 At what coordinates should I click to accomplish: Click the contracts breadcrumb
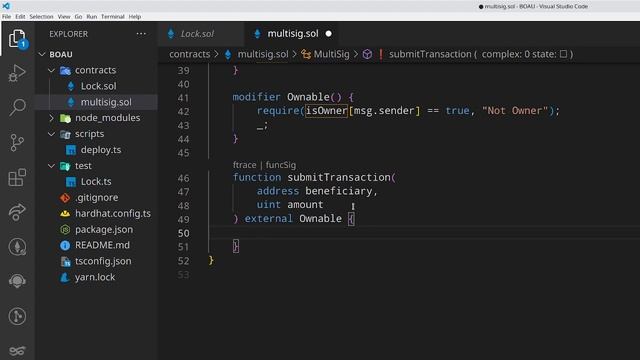click(x=189, y=54)
